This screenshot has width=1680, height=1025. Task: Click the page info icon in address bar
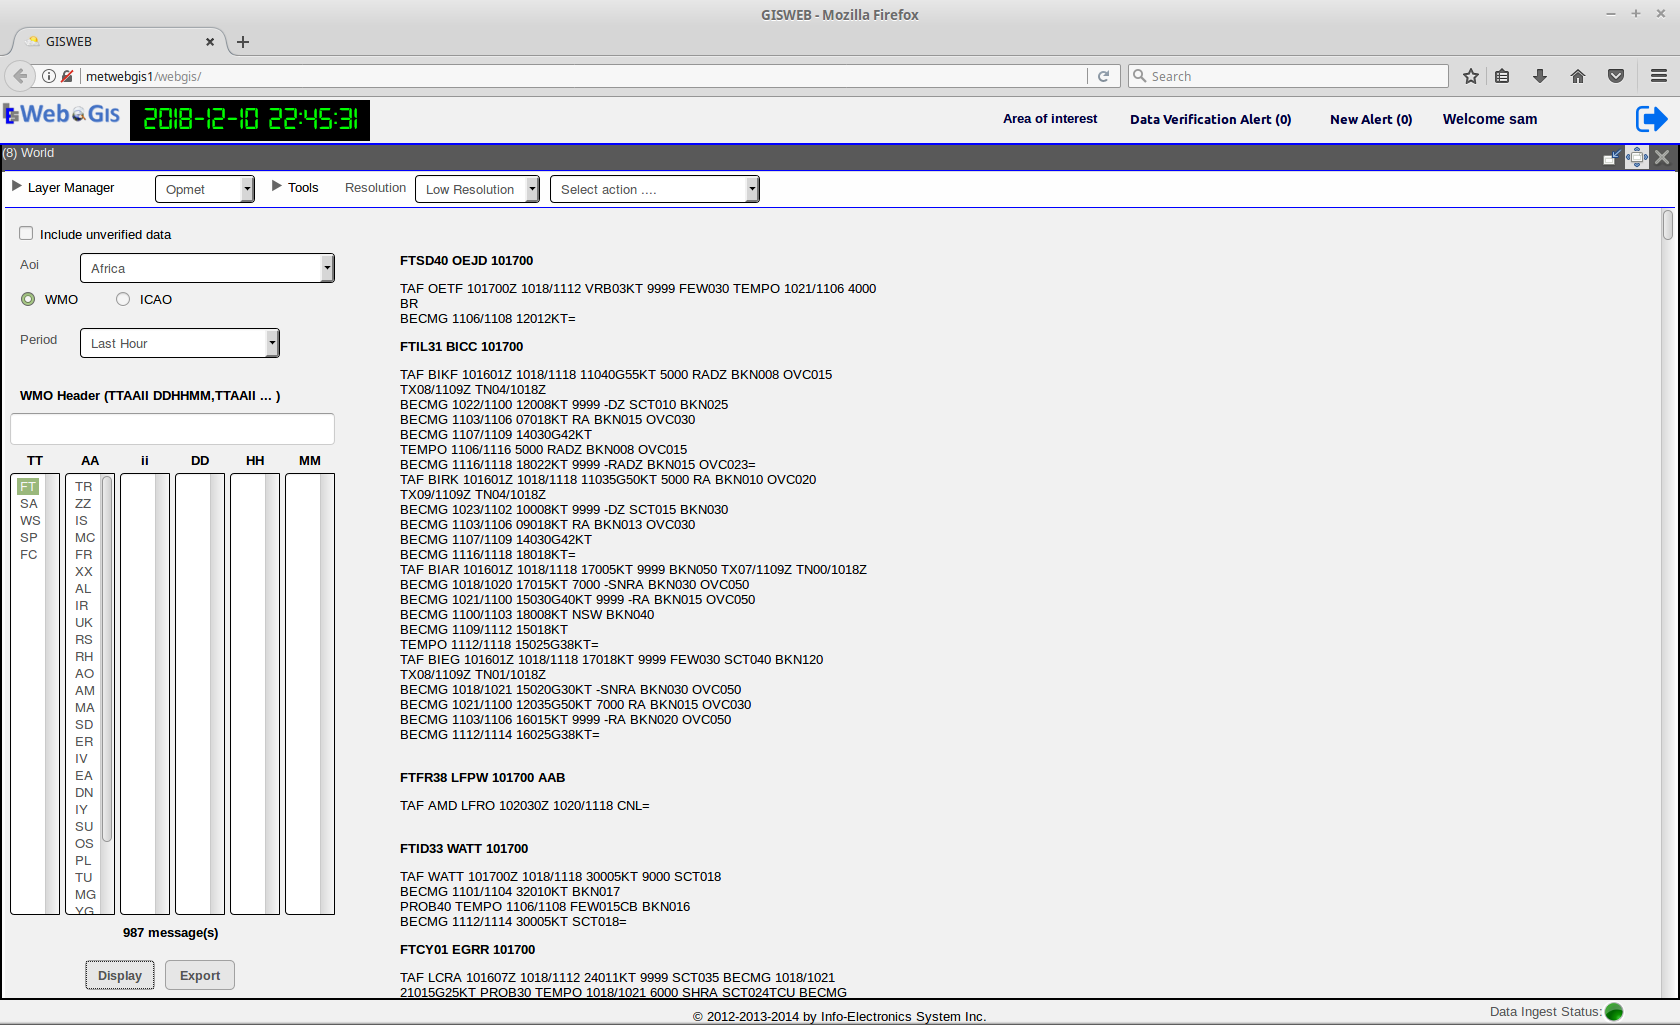click(48, 76)
